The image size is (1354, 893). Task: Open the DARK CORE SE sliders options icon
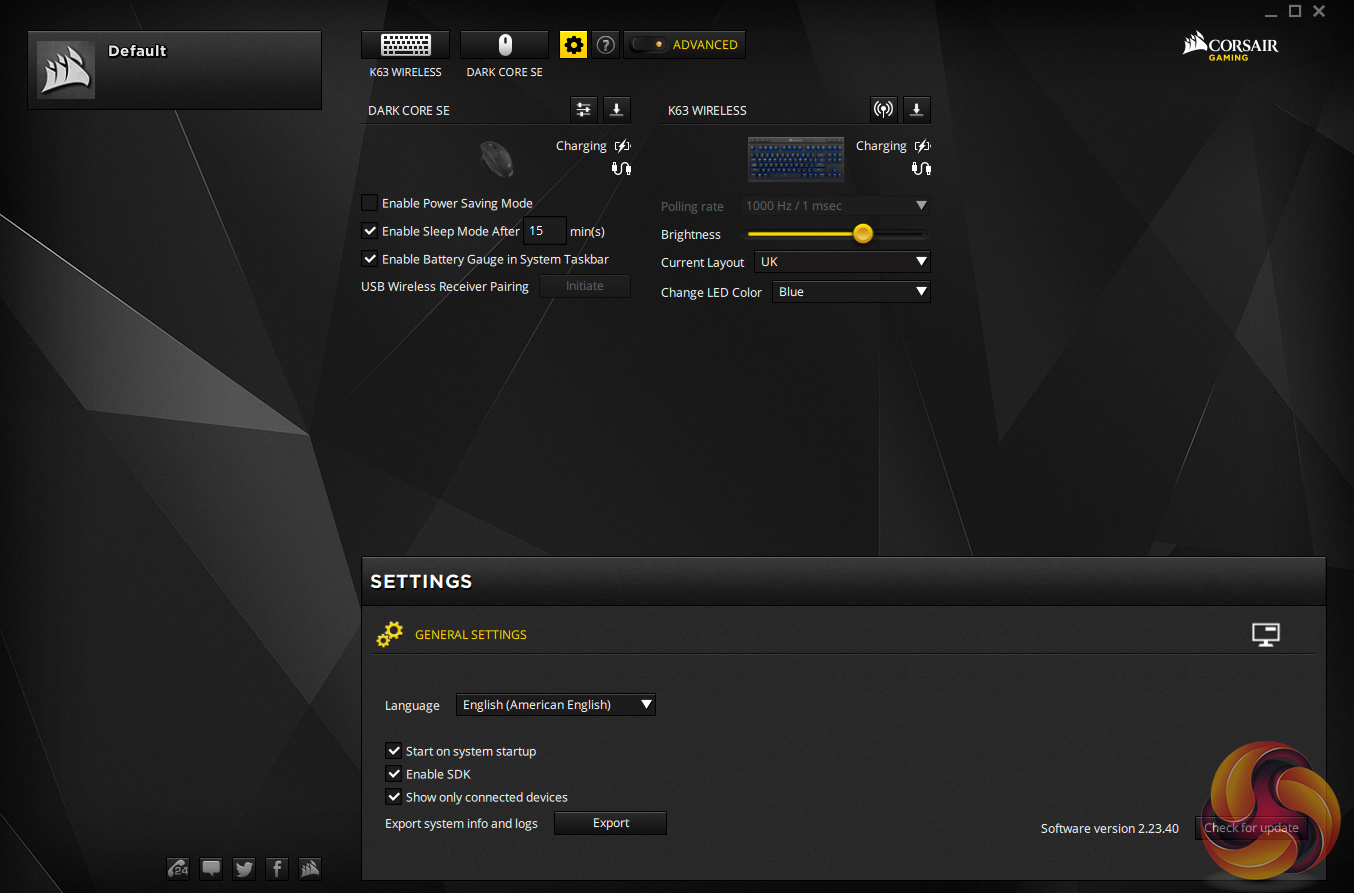(584, 110)
